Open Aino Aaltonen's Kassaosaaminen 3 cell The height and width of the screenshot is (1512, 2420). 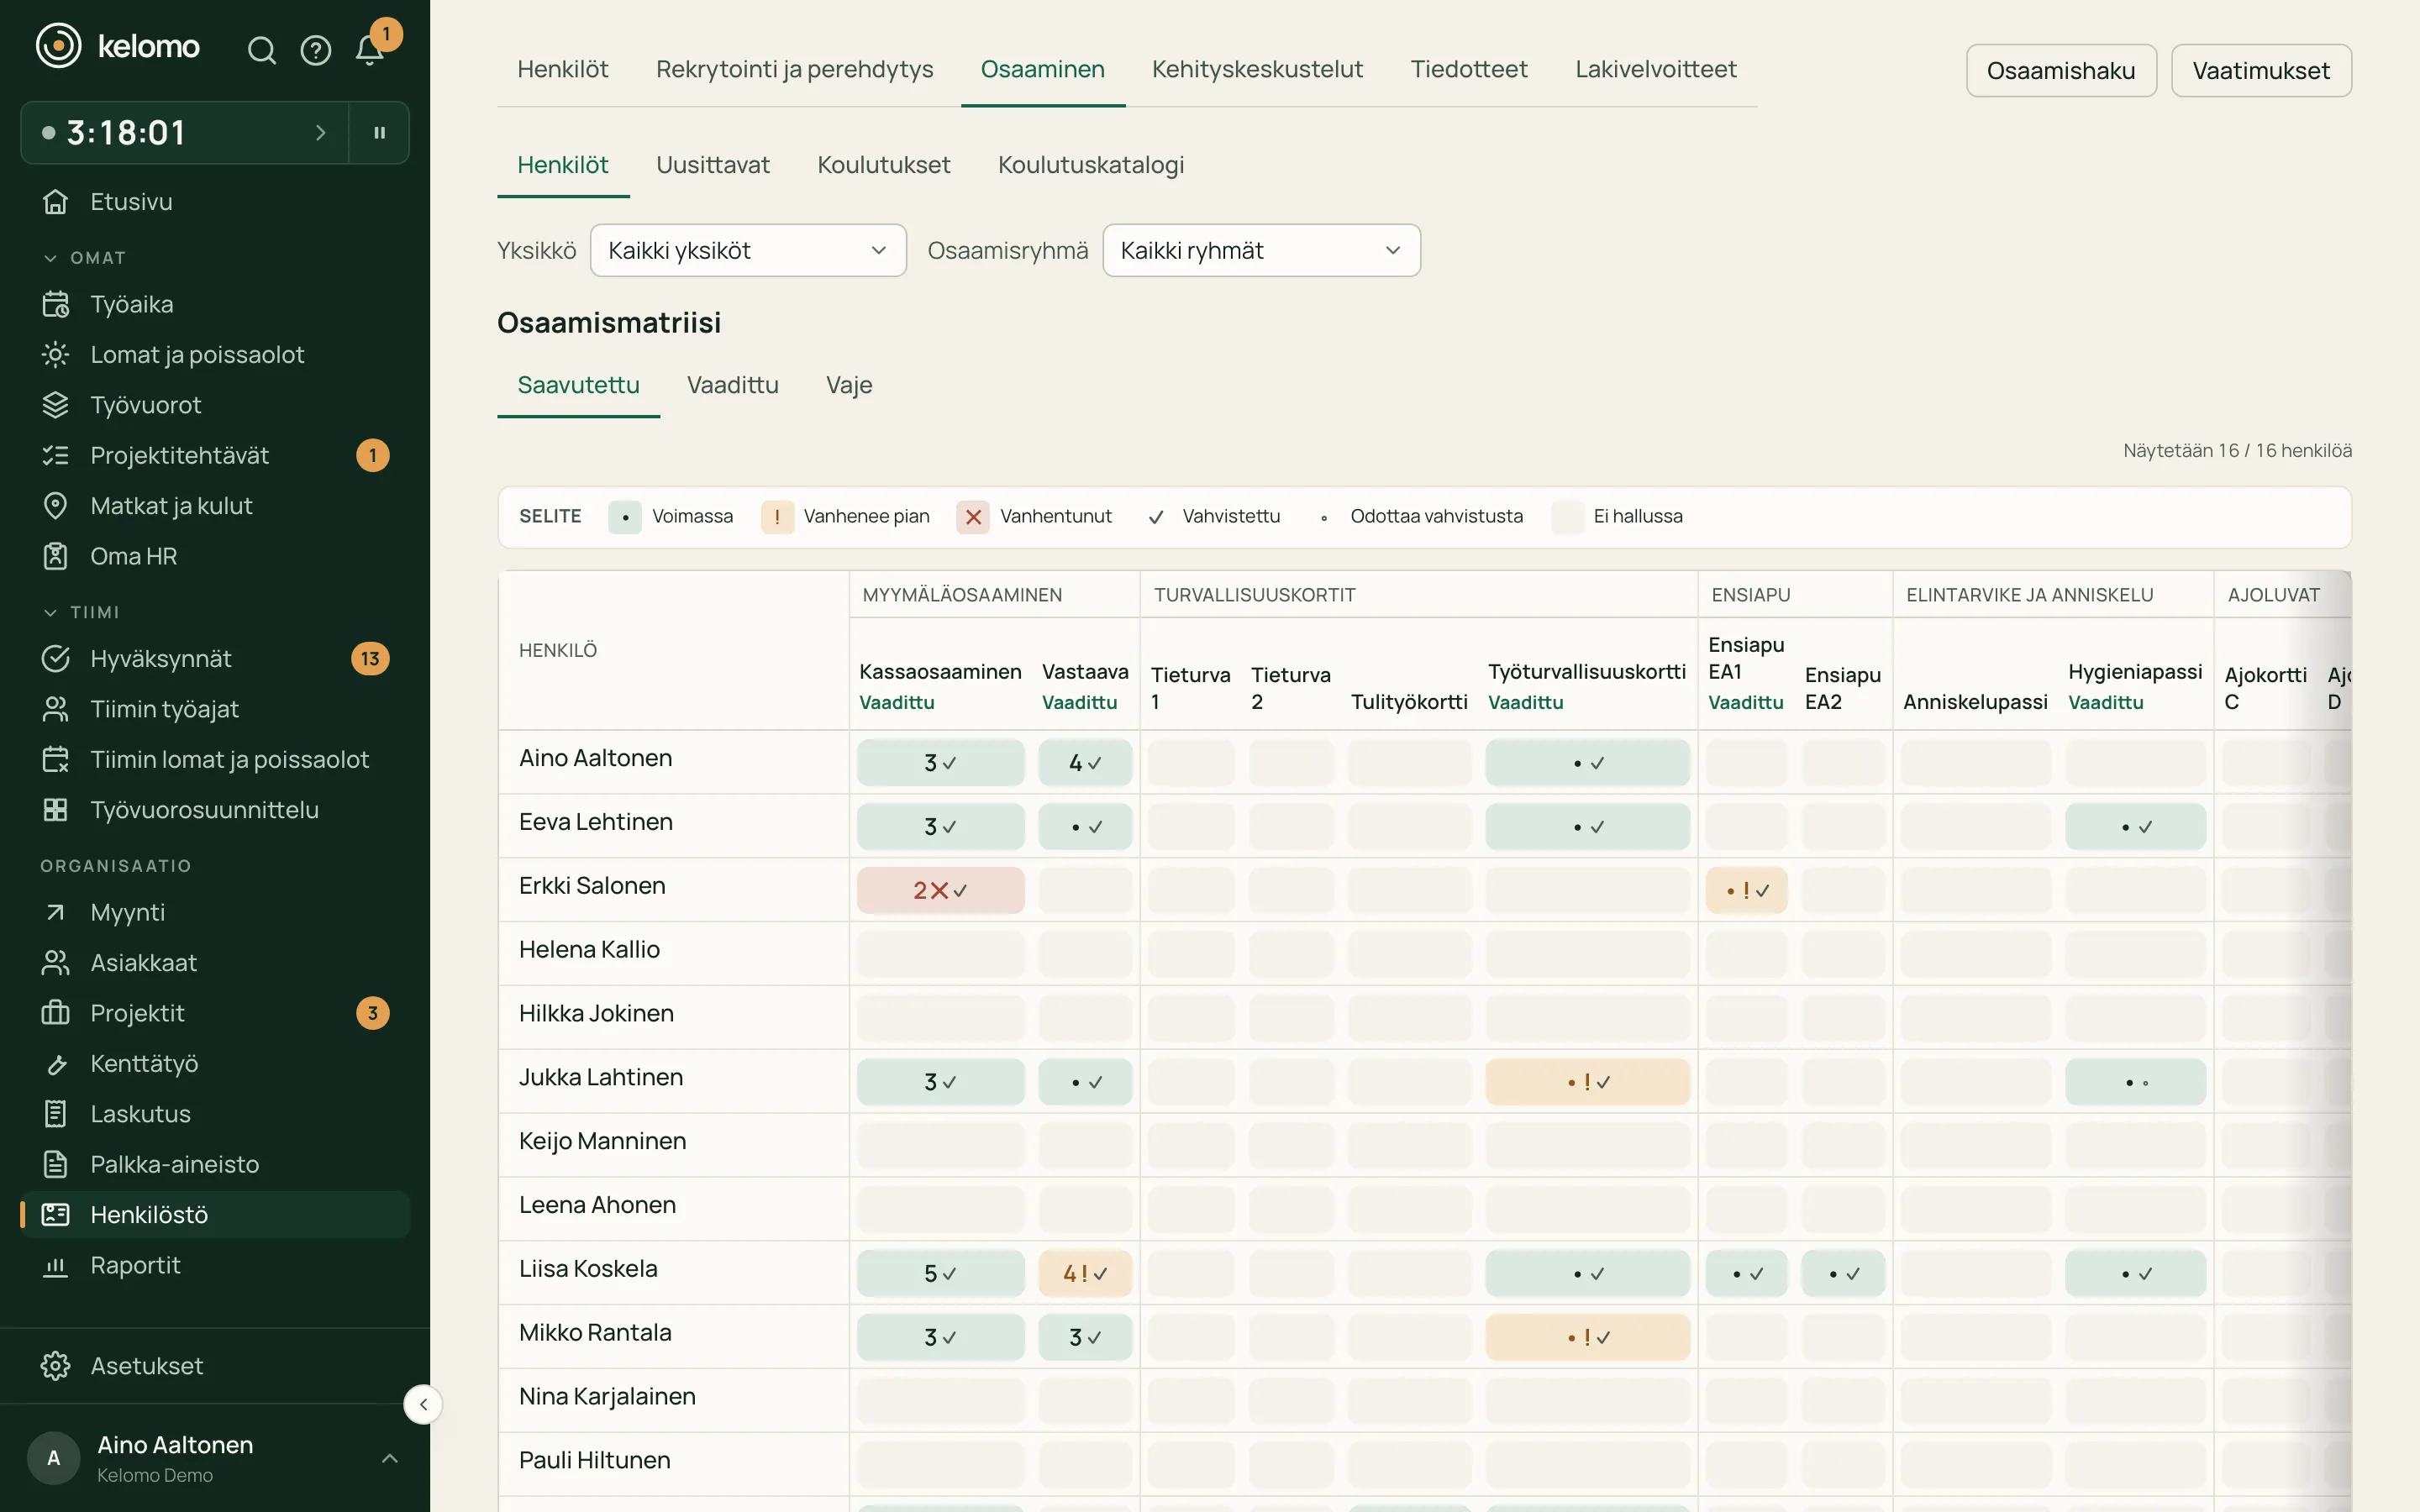tap(940, 762)
